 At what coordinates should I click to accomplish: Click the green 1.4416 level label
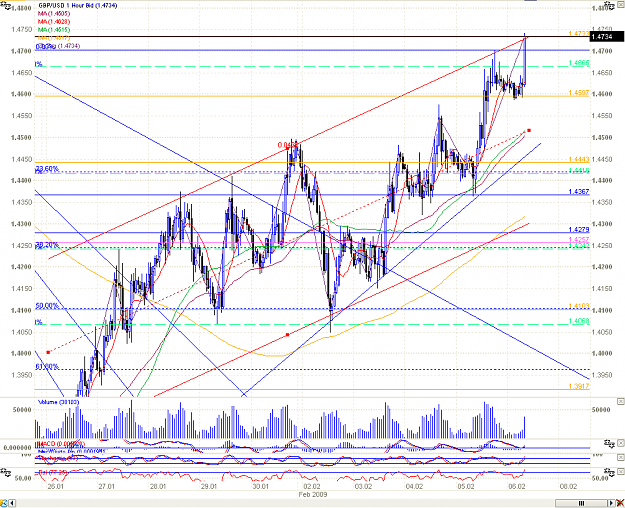pos(578,171)
